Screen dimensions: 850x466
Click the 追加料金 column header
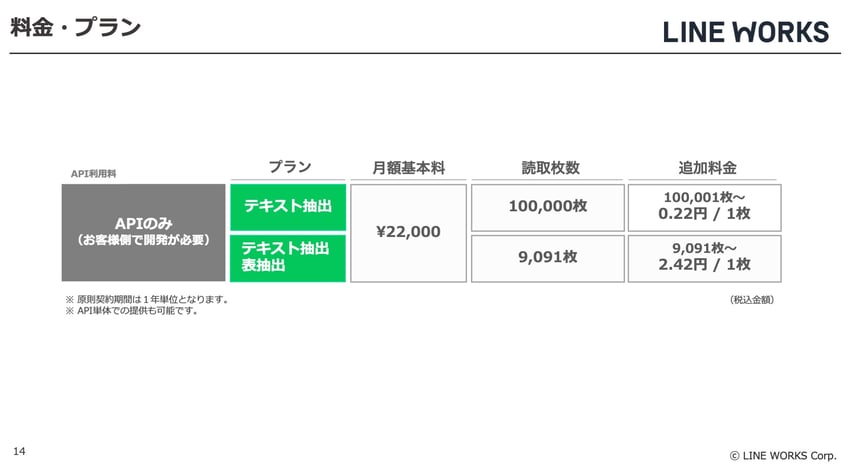(x=707, y=168)
